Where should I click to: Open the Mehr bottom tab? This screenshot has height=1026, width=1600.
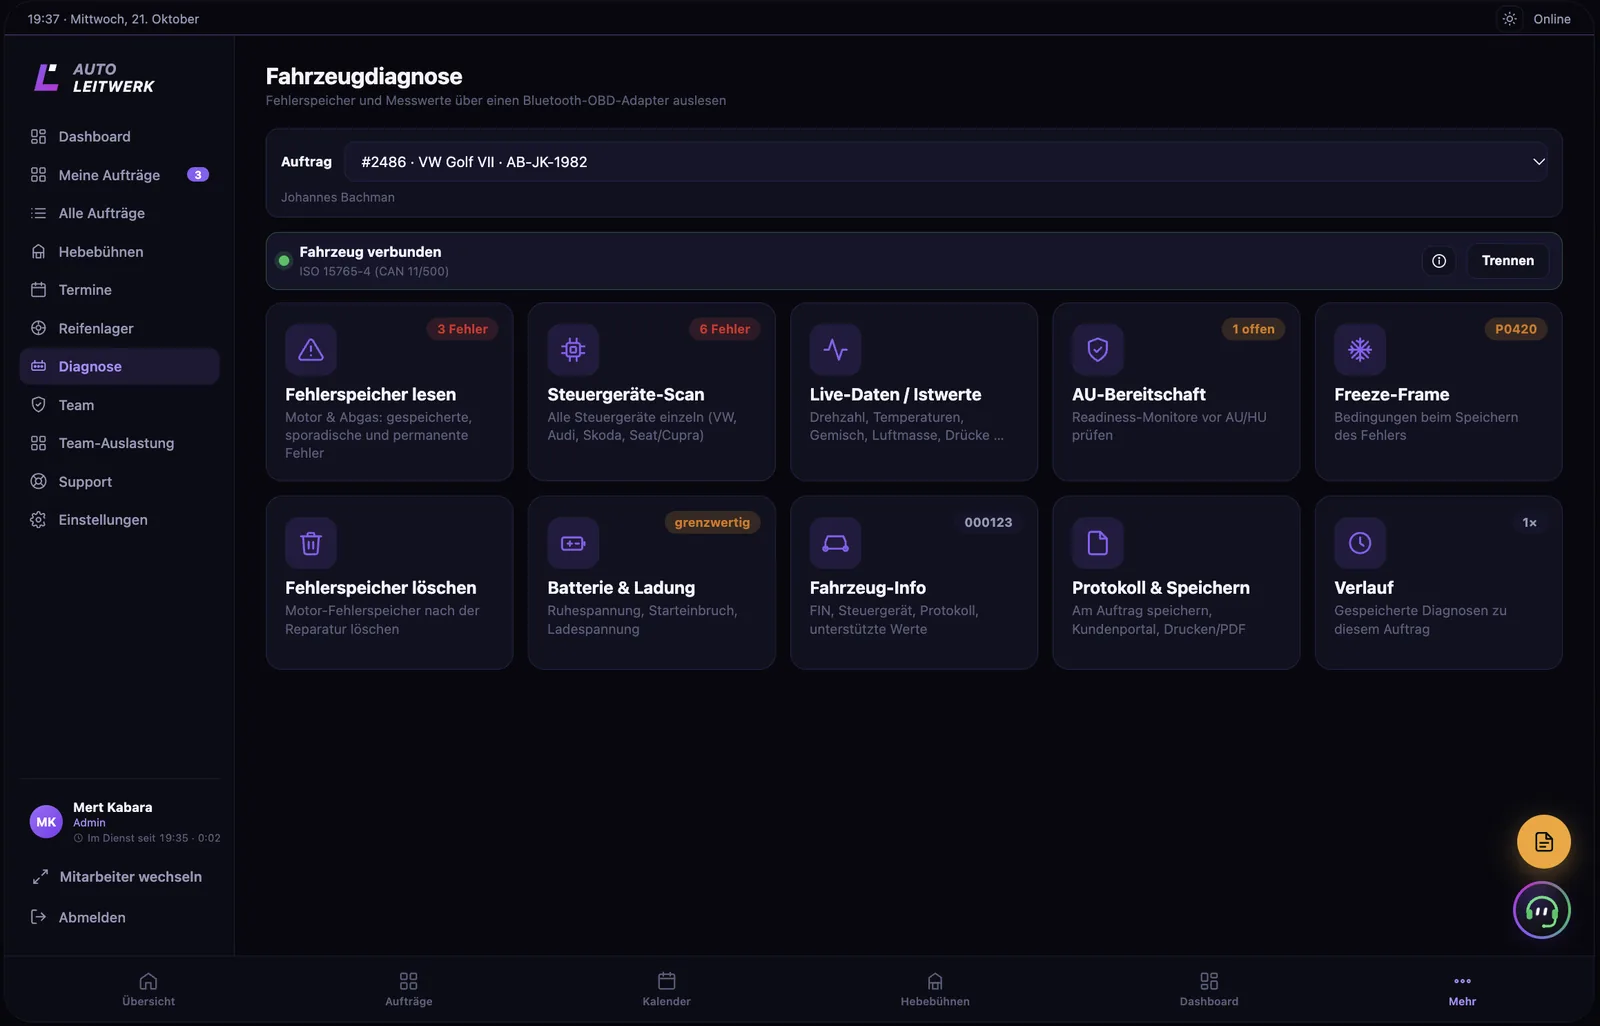[1462, 989]
